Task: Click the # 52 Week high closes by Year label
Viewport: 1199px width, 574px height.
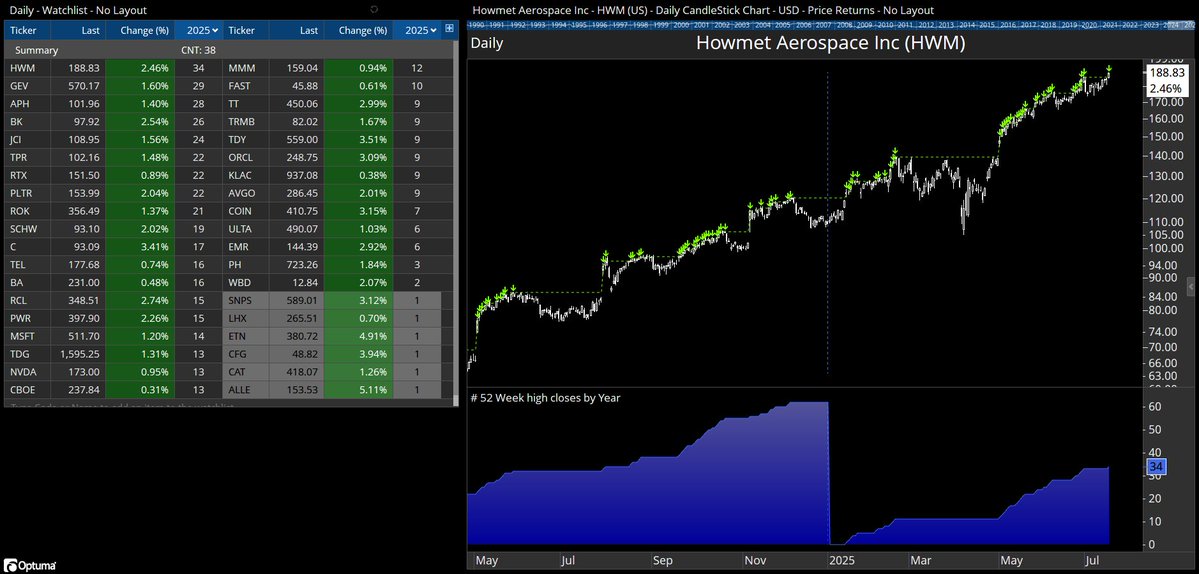Action: (x=545, y=397)
